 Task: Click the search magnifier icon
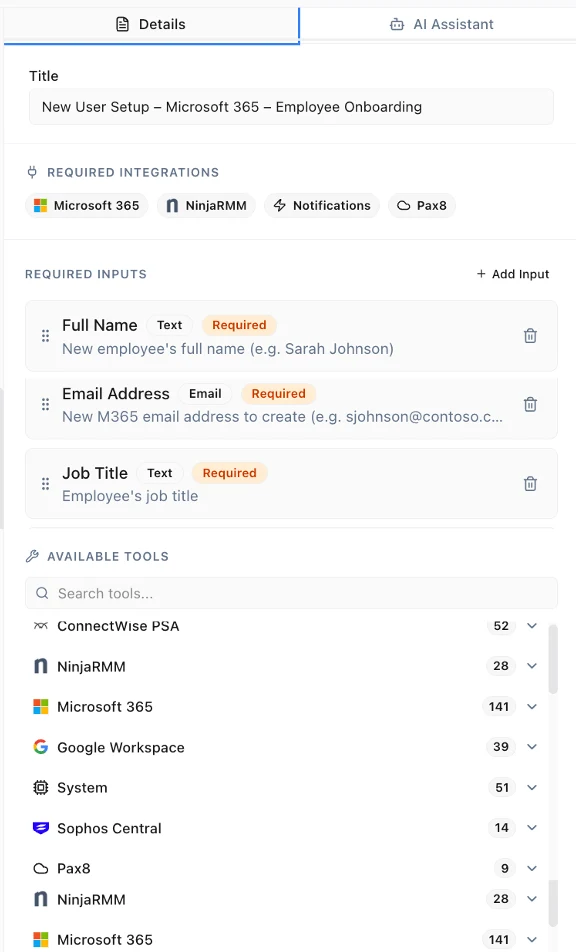pyautogui.click(x=42, y=593)
